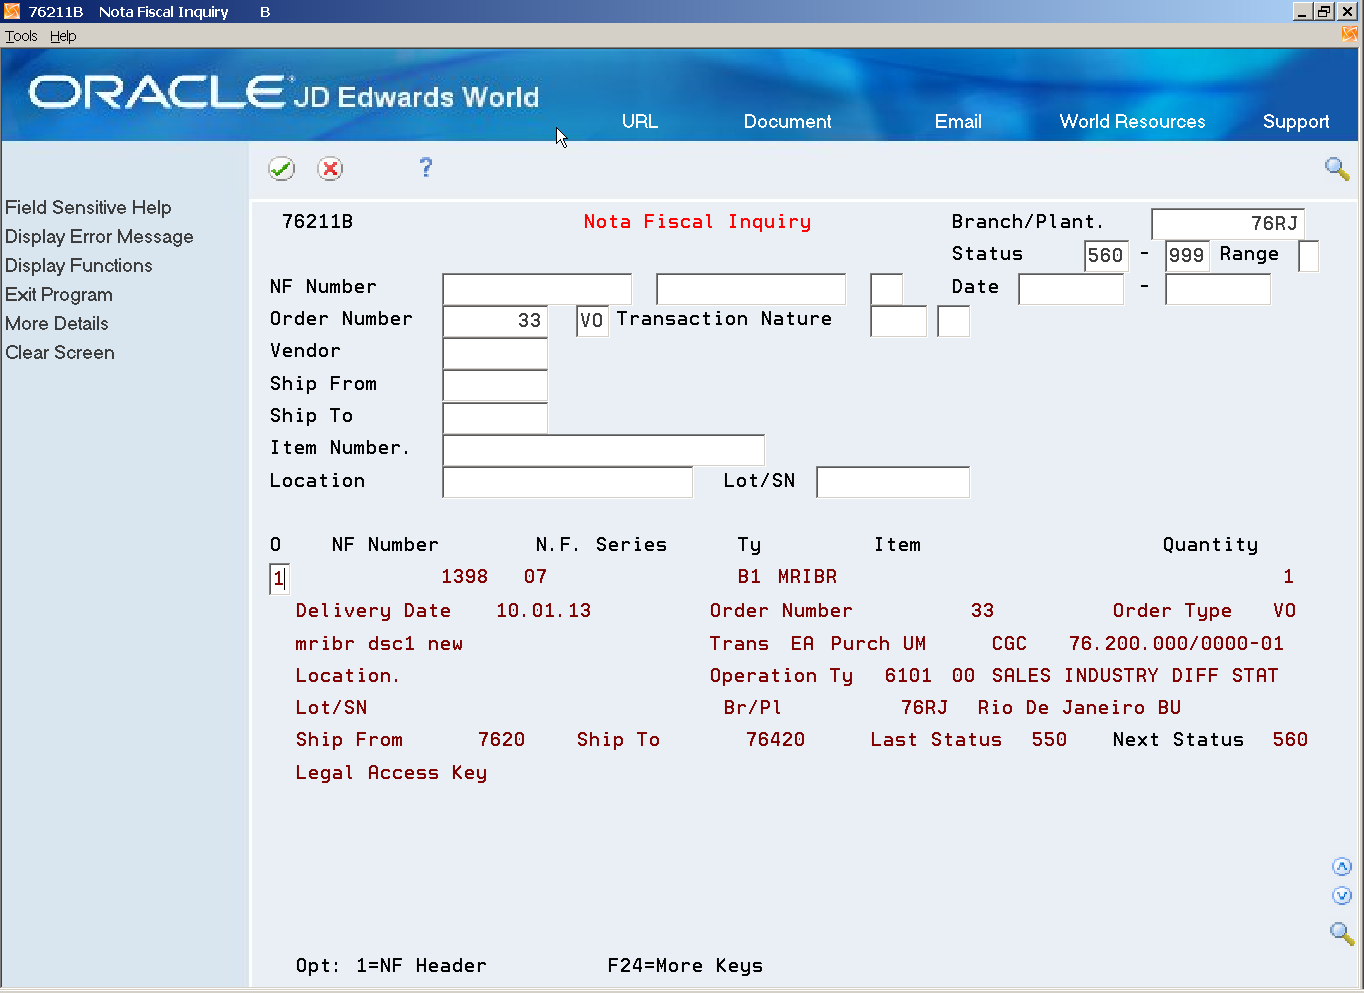Click the orange icon at the menu bar's right end
This screenshot has width=1364, height=993.
pyautogui.click(x=1350, y=34)
